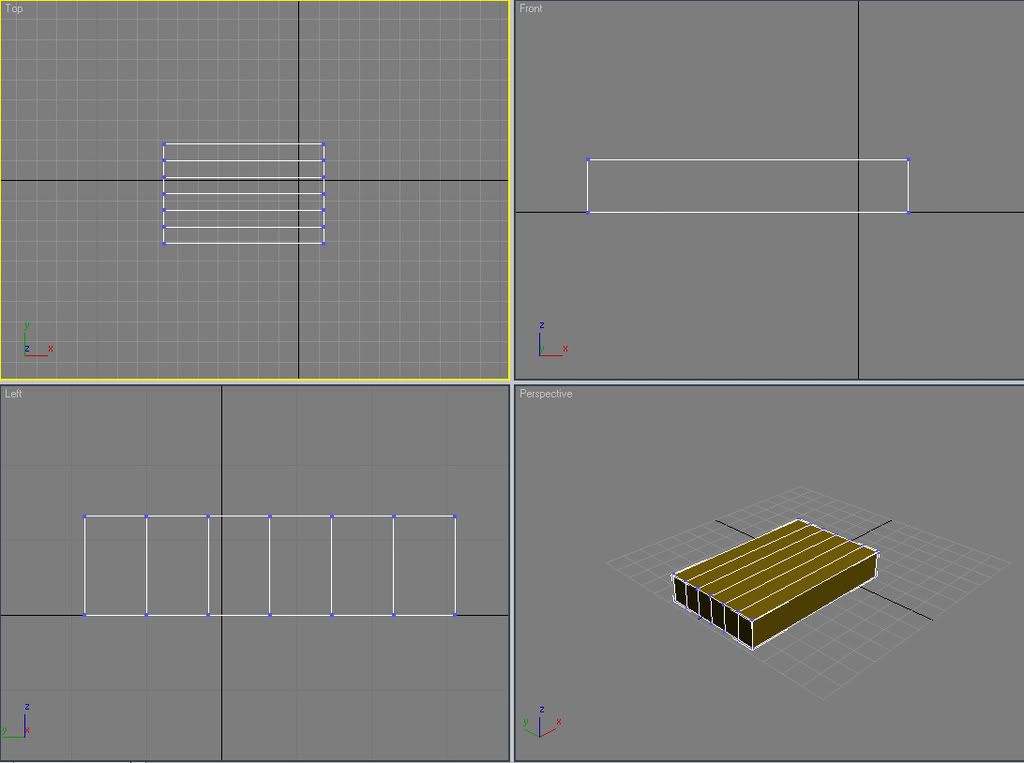Click the Left viewport label
The width and height of the screenshot is (1024, 763).
(x=13, y=393)
